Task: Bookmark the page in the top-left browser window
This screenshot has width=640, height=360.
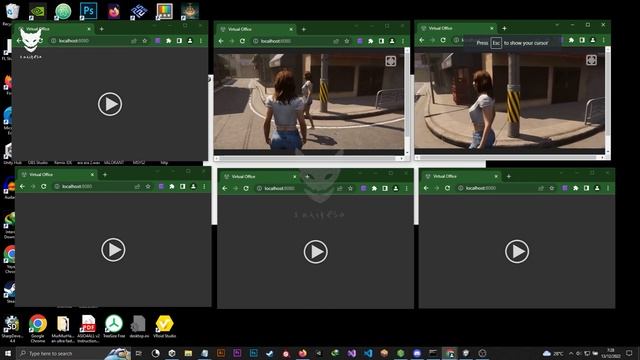Action: pyautogui.click(x=144, y=41)
